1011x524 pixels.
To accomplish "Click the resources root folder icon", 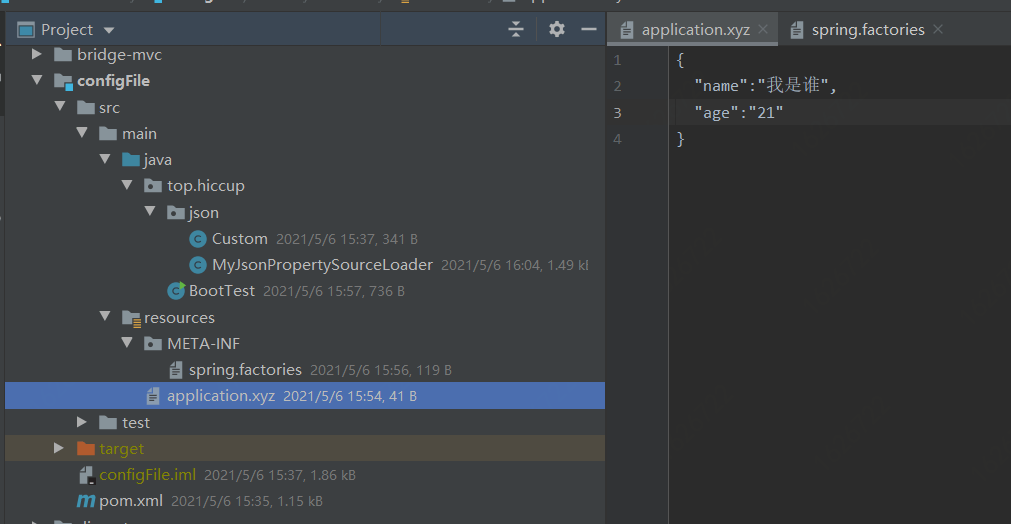I will tap(132, 318).
